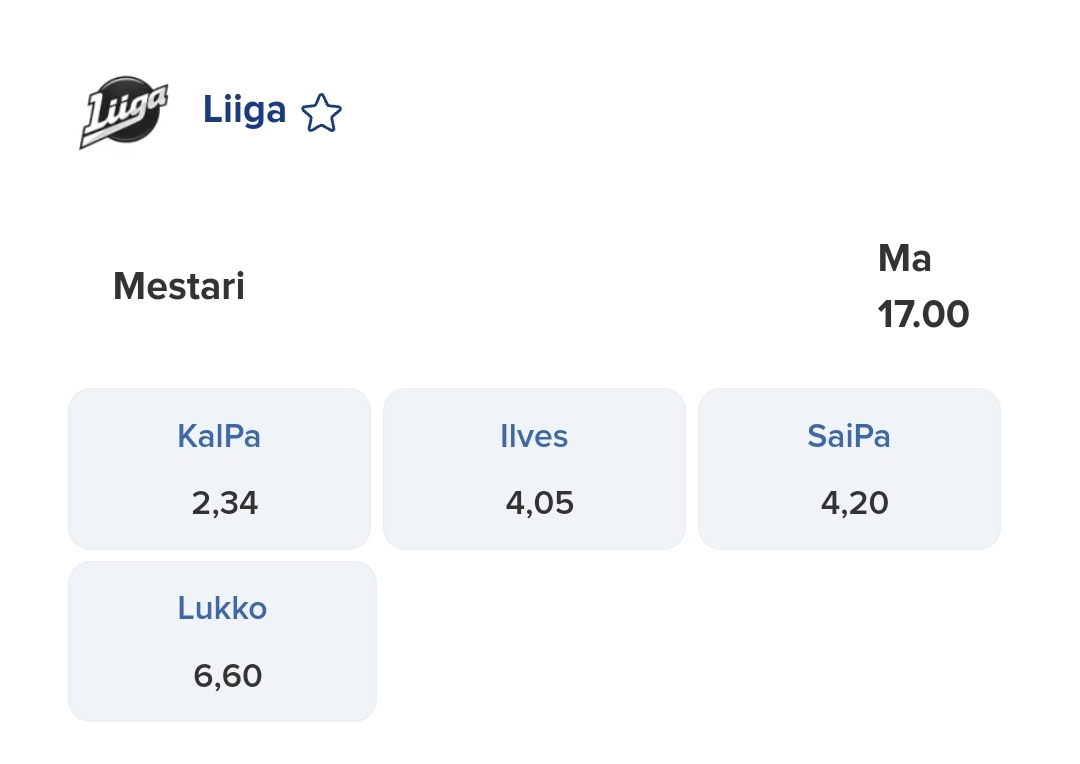Viewport: 1080px width, 764px height.
Task: Click the Ma day label
Action: [x=904, y=259]
